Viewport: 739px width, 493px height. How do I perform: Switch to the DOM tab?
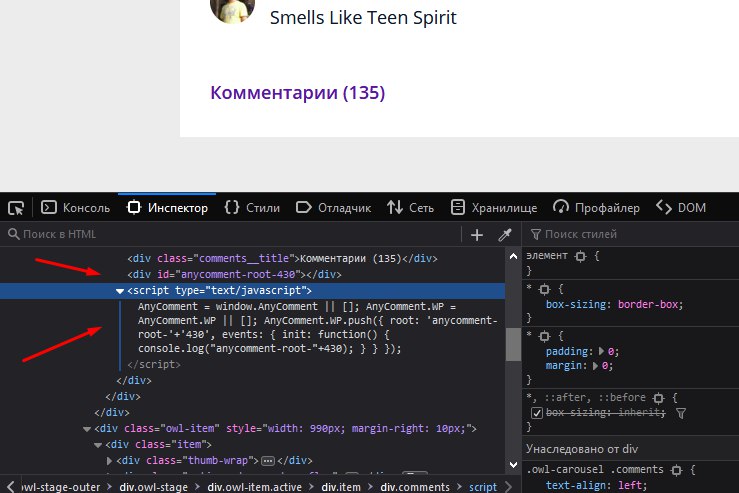pos(681,208)
